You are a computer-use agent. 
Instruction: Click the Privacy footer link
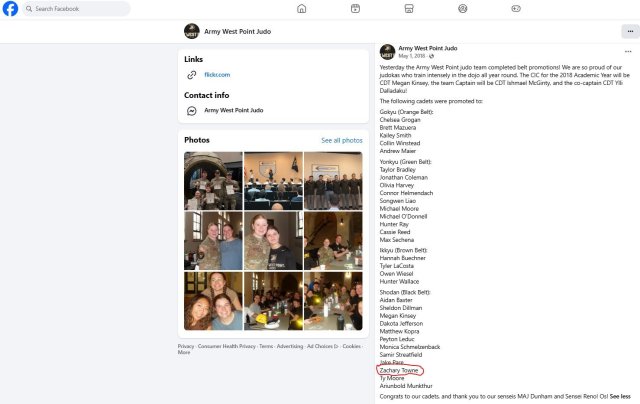tap(186, 346)
